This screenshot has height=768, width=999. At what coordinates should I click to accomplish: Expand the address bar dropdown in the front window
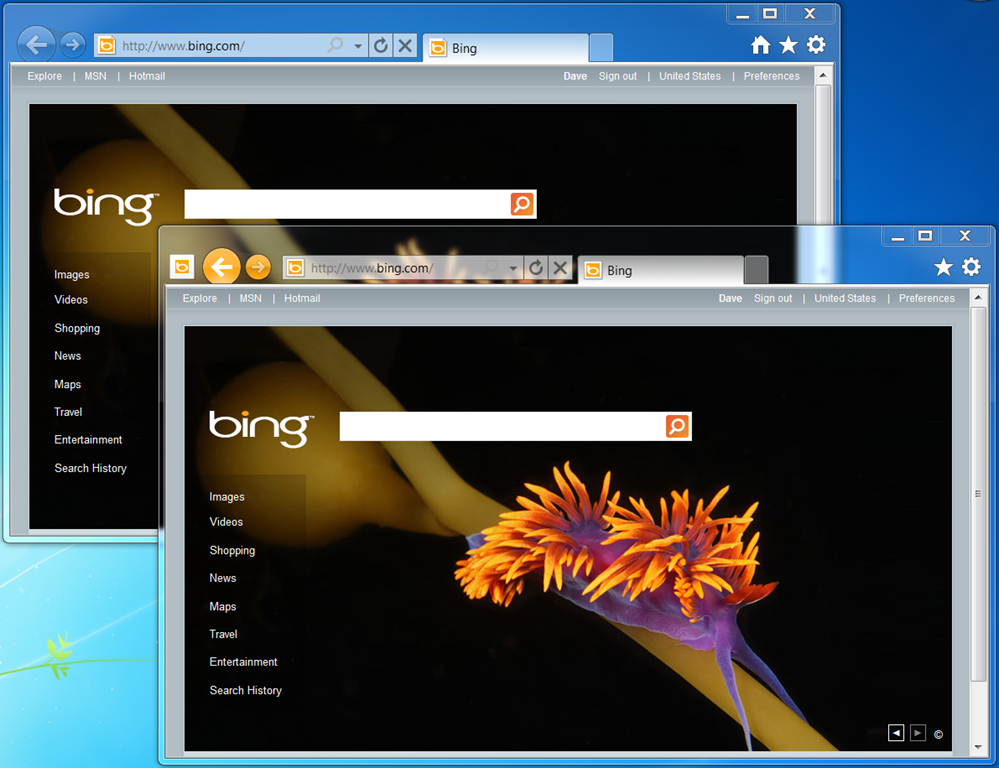click(513, 268)
